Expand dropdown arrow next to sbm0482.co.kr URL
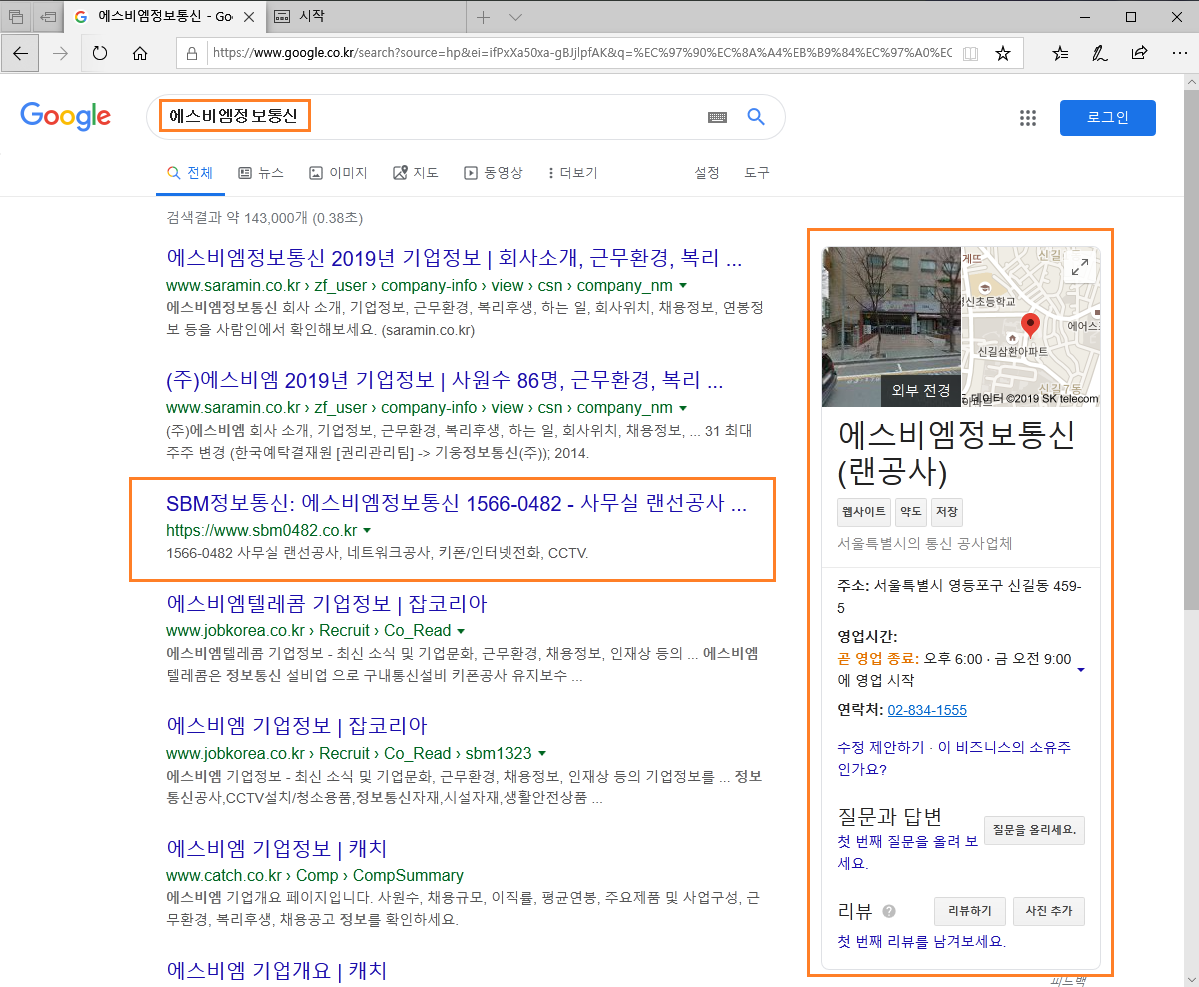The height and width of the screenshot is (987, 1199). [367, 531]
